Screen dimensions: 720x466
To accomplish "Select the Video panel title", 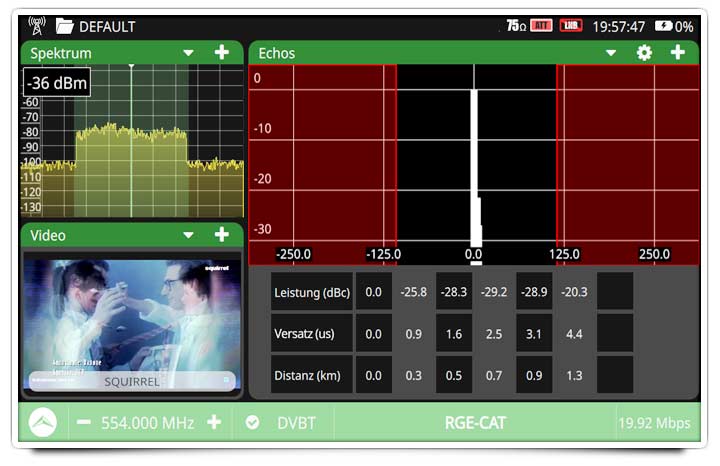I will coord(48,236).
